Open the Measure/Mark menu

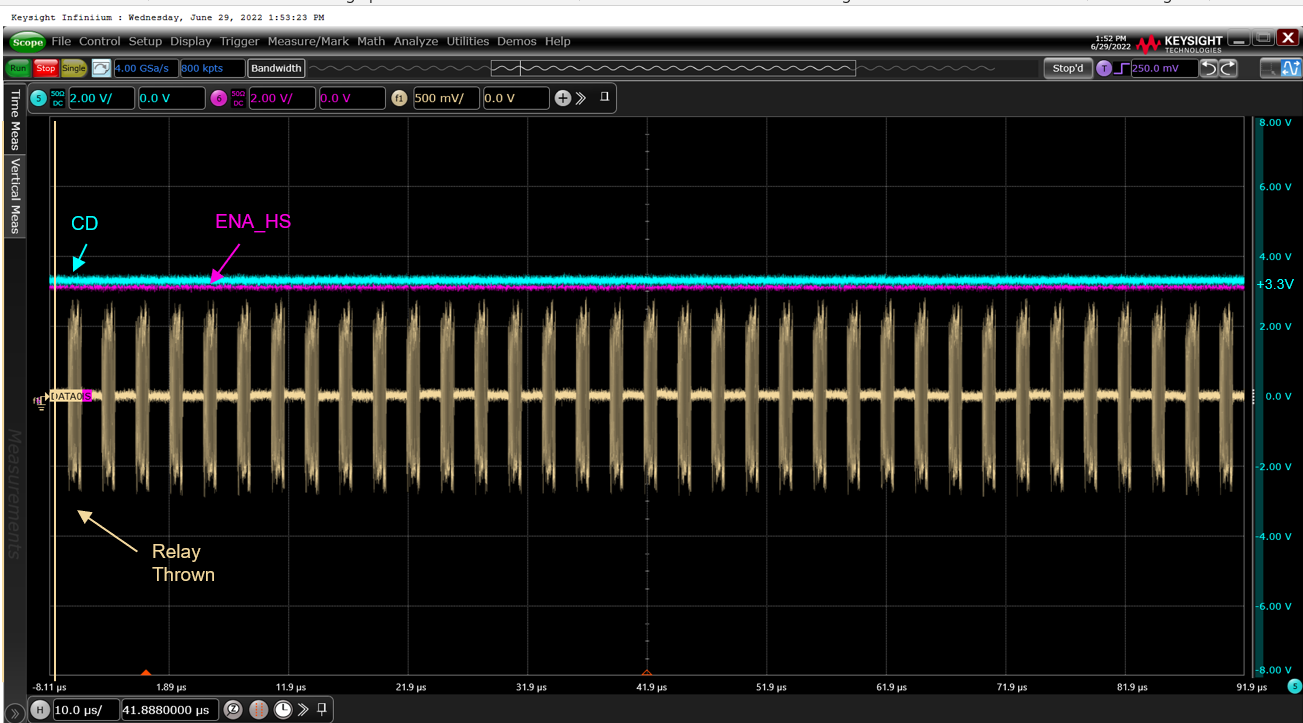click(x=308, y=41)
